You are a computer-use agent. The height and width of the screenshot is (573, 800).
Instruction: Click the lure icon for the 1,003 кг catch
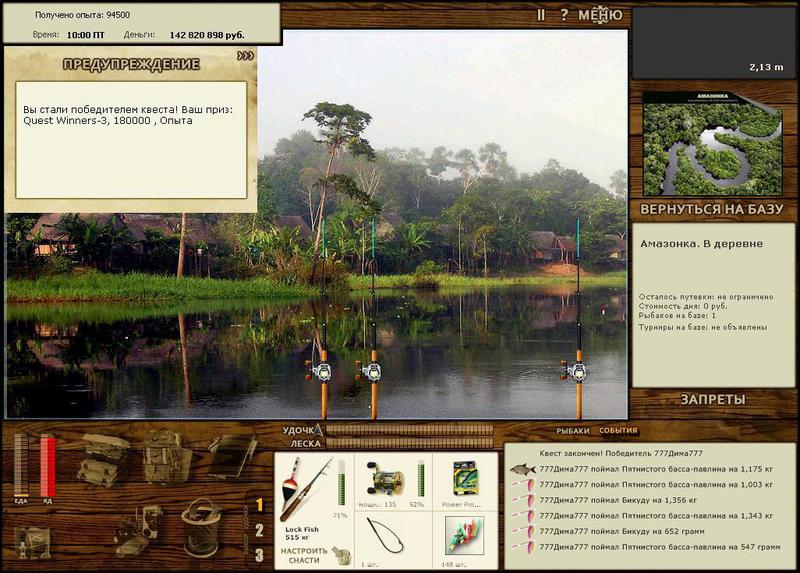coord(524,484)
